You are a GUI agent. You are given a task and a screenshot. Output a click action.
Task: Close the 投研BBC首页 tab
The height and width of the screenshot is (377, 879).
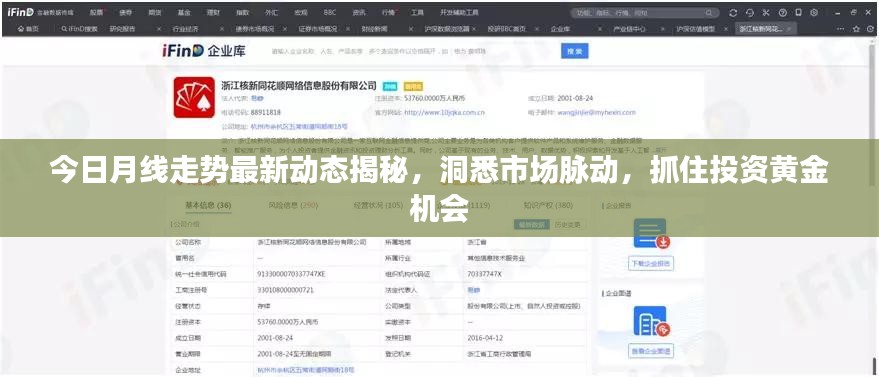(536, 29)
